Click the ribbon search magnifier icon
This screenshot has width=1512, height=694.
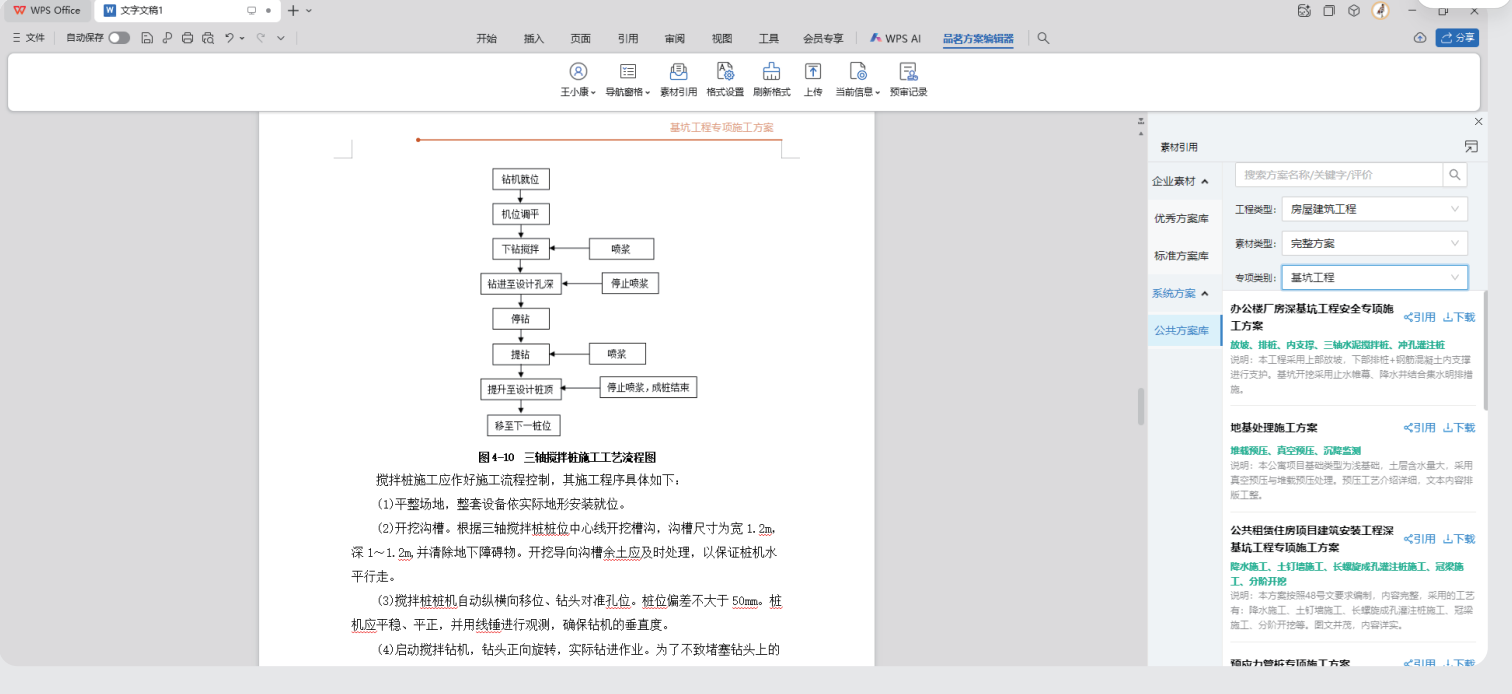click(1043, 38)
